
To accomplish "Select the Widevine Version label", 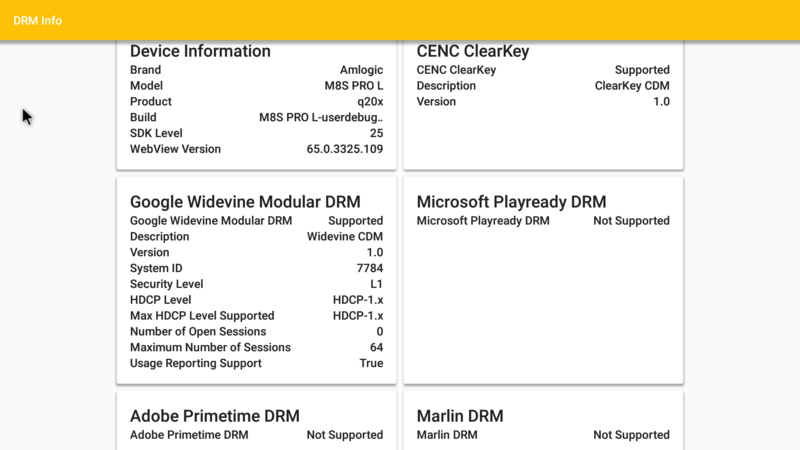I will click(x=149, y=253).
